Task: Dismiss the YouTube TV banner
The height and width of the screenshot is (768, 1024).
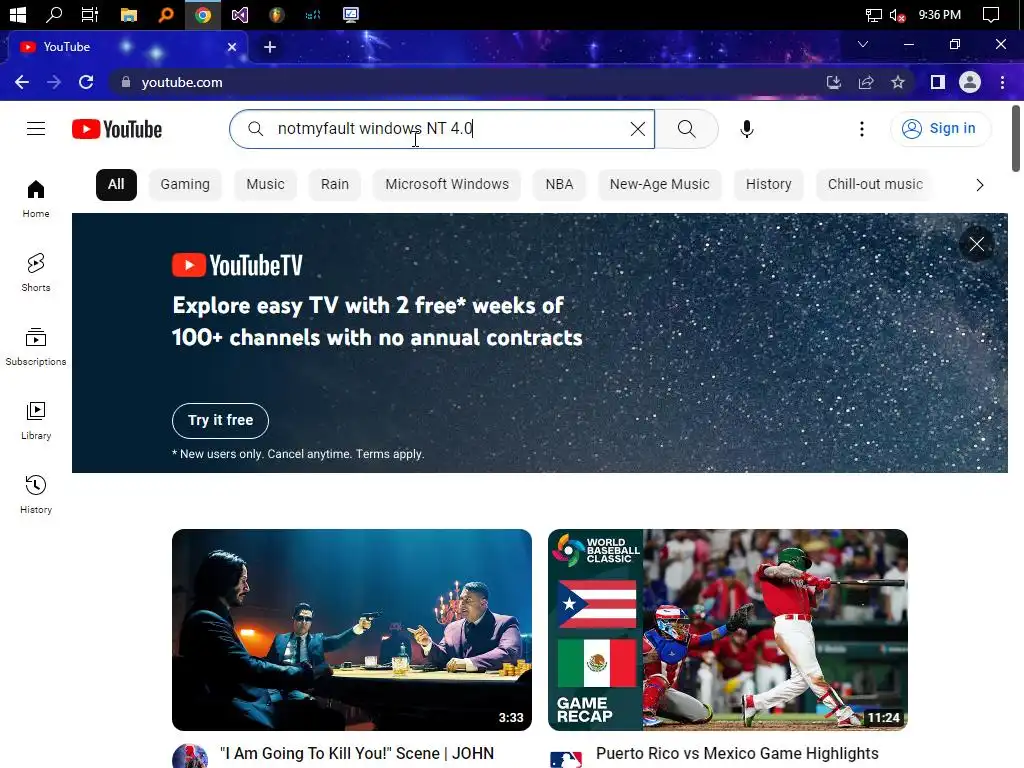Action: click(x=976, y=244)
